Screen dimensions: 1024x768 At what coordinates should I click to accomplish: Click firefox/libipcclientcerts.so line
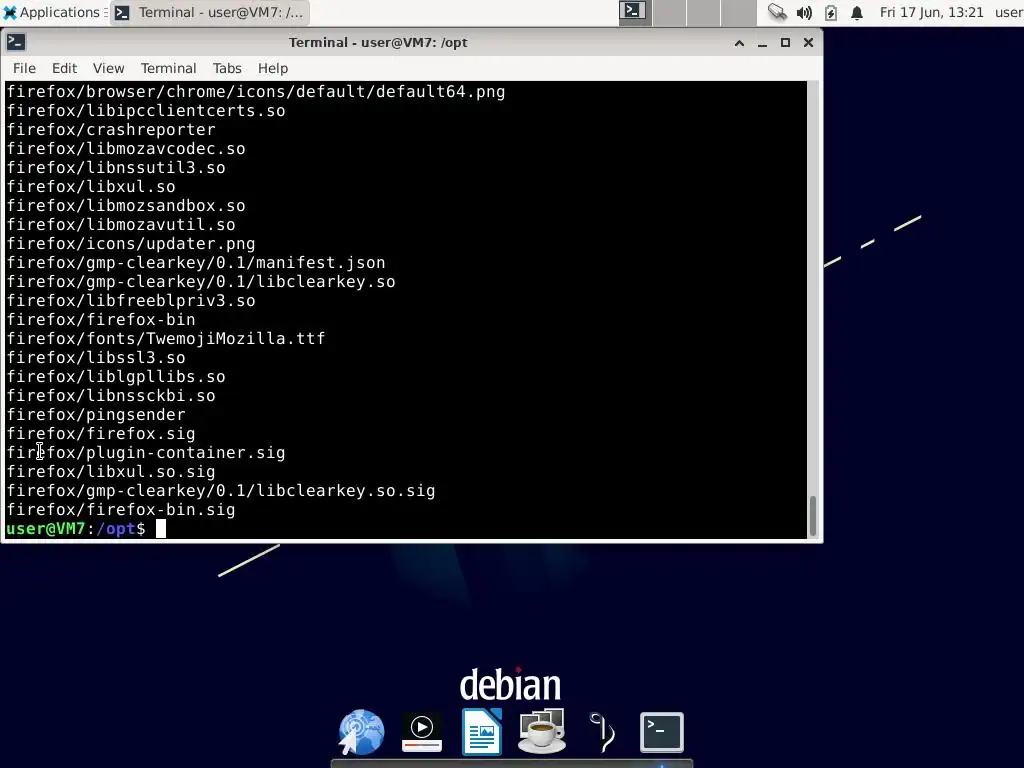[146, 111]
